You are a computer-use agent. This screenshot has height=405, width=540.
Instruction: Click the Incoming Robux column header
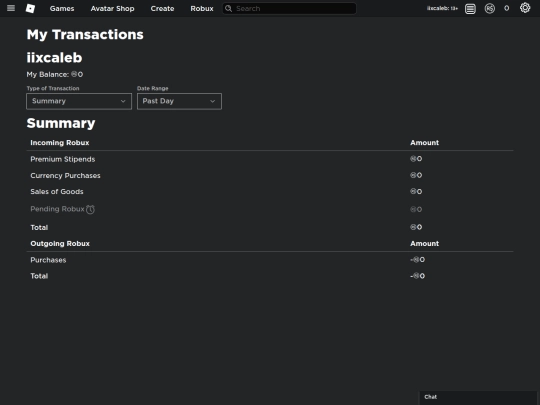click(x=60, y=143)
